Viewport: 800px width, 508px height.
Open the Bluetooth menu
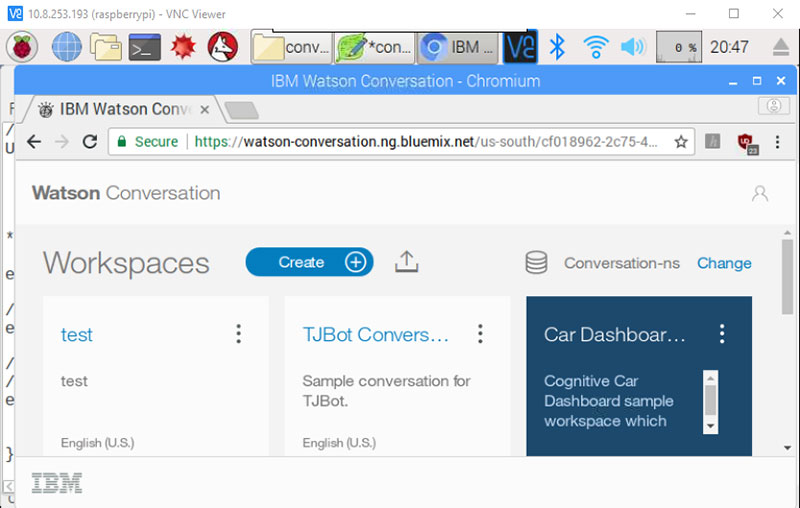coord(557,47)
